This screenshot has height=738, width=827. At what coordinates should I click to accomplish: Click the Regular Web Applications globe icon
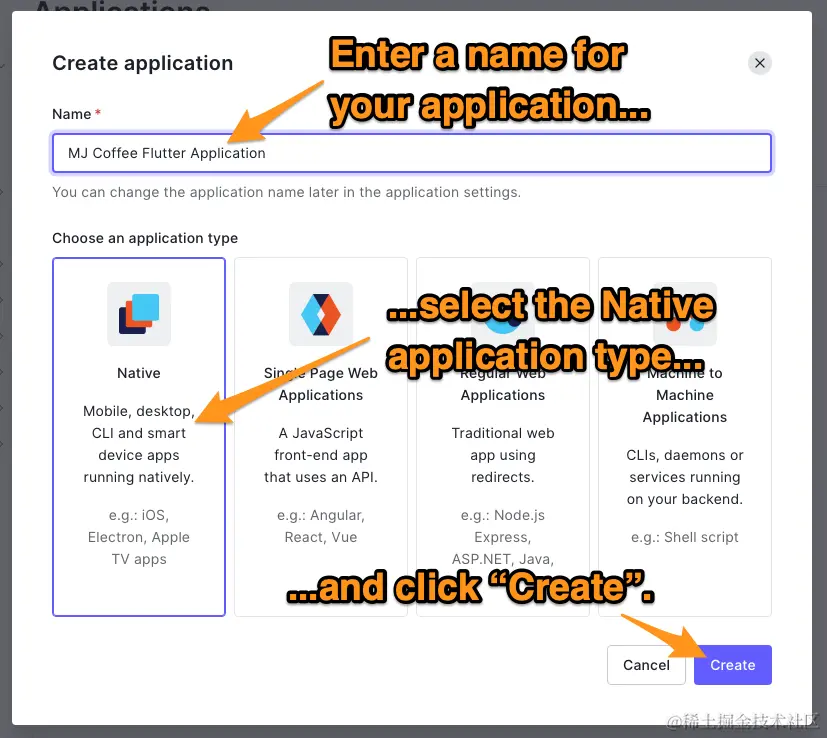502,312
